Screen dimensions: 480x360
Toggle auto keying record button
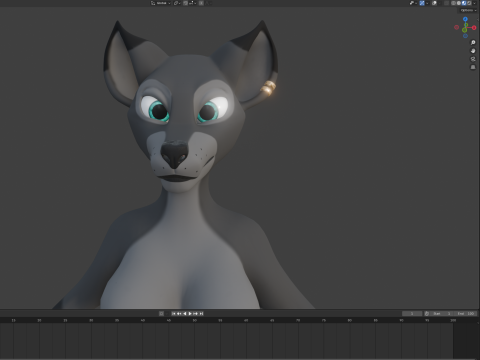161,313
